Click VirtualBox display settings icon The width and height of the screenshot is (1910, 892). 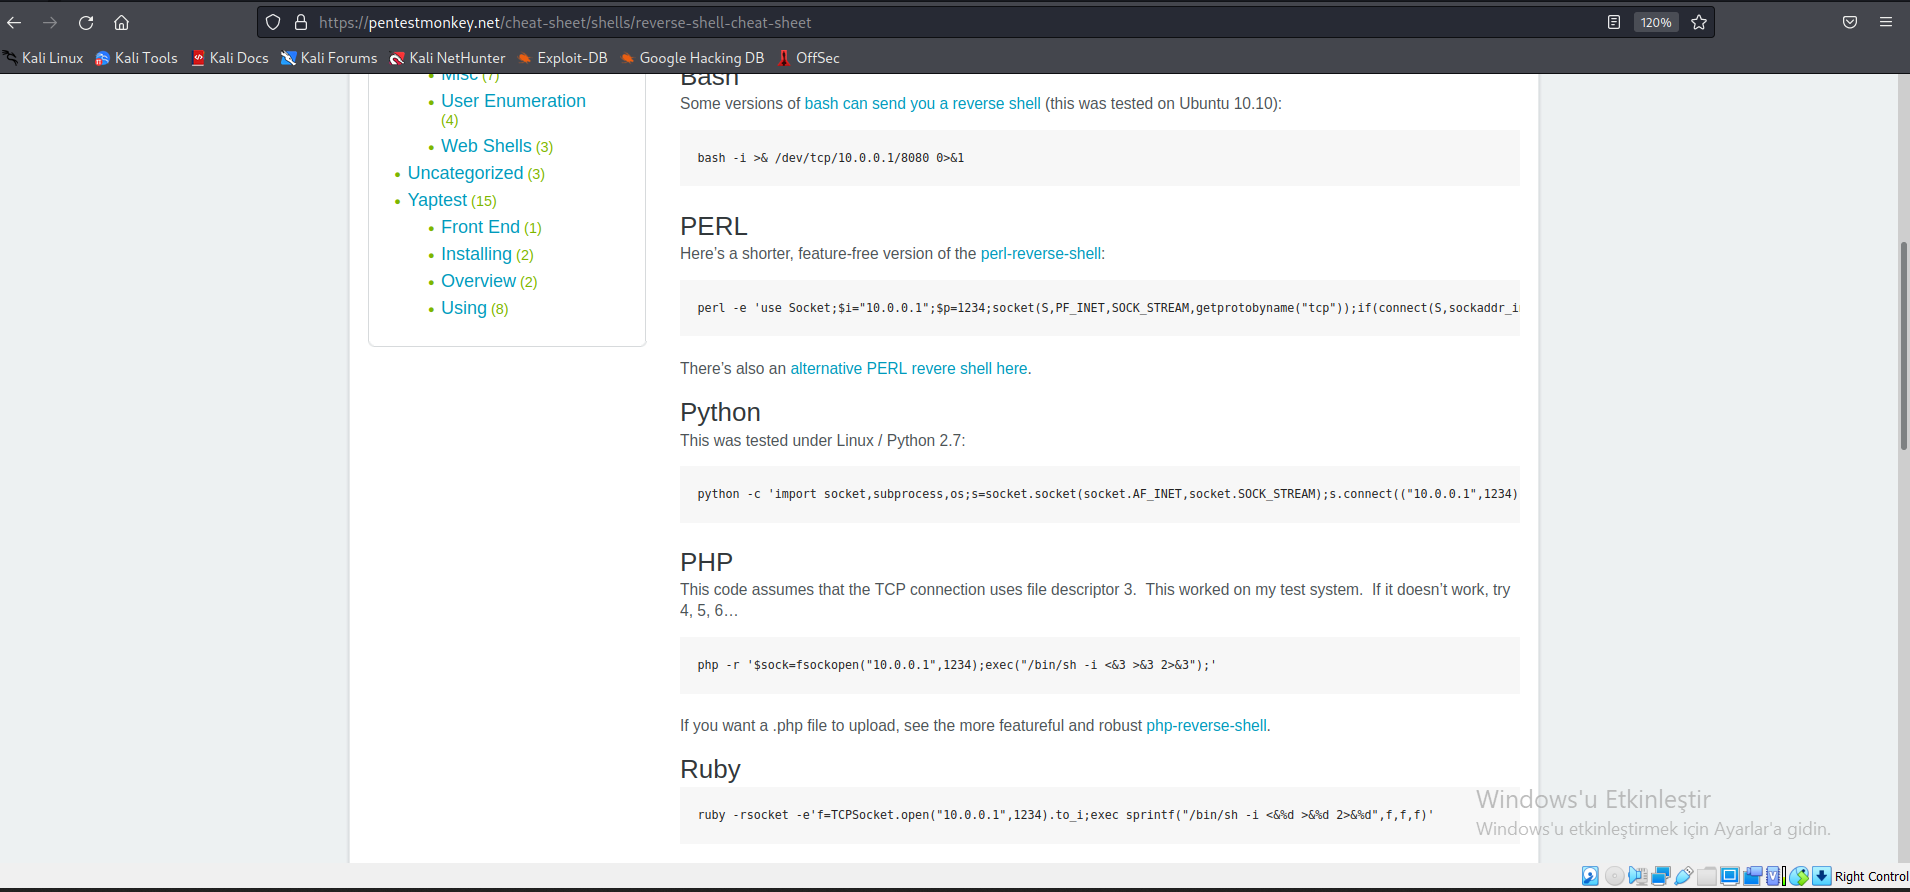(x=1730, y=876)
